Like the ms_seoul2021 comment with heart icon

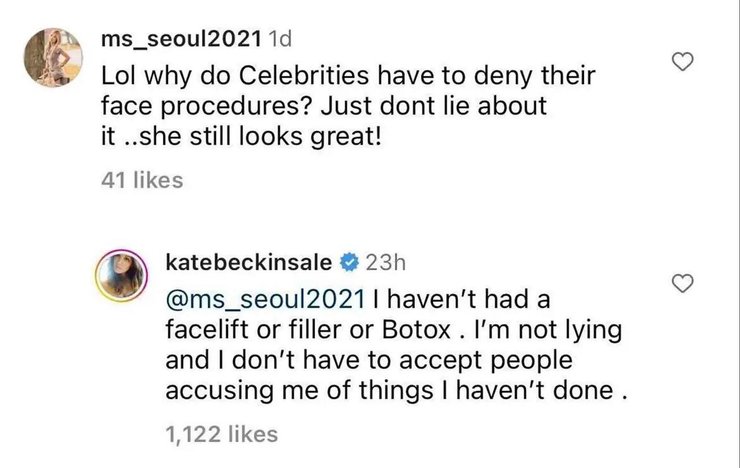pyautogui.click(x=683, y=64)
